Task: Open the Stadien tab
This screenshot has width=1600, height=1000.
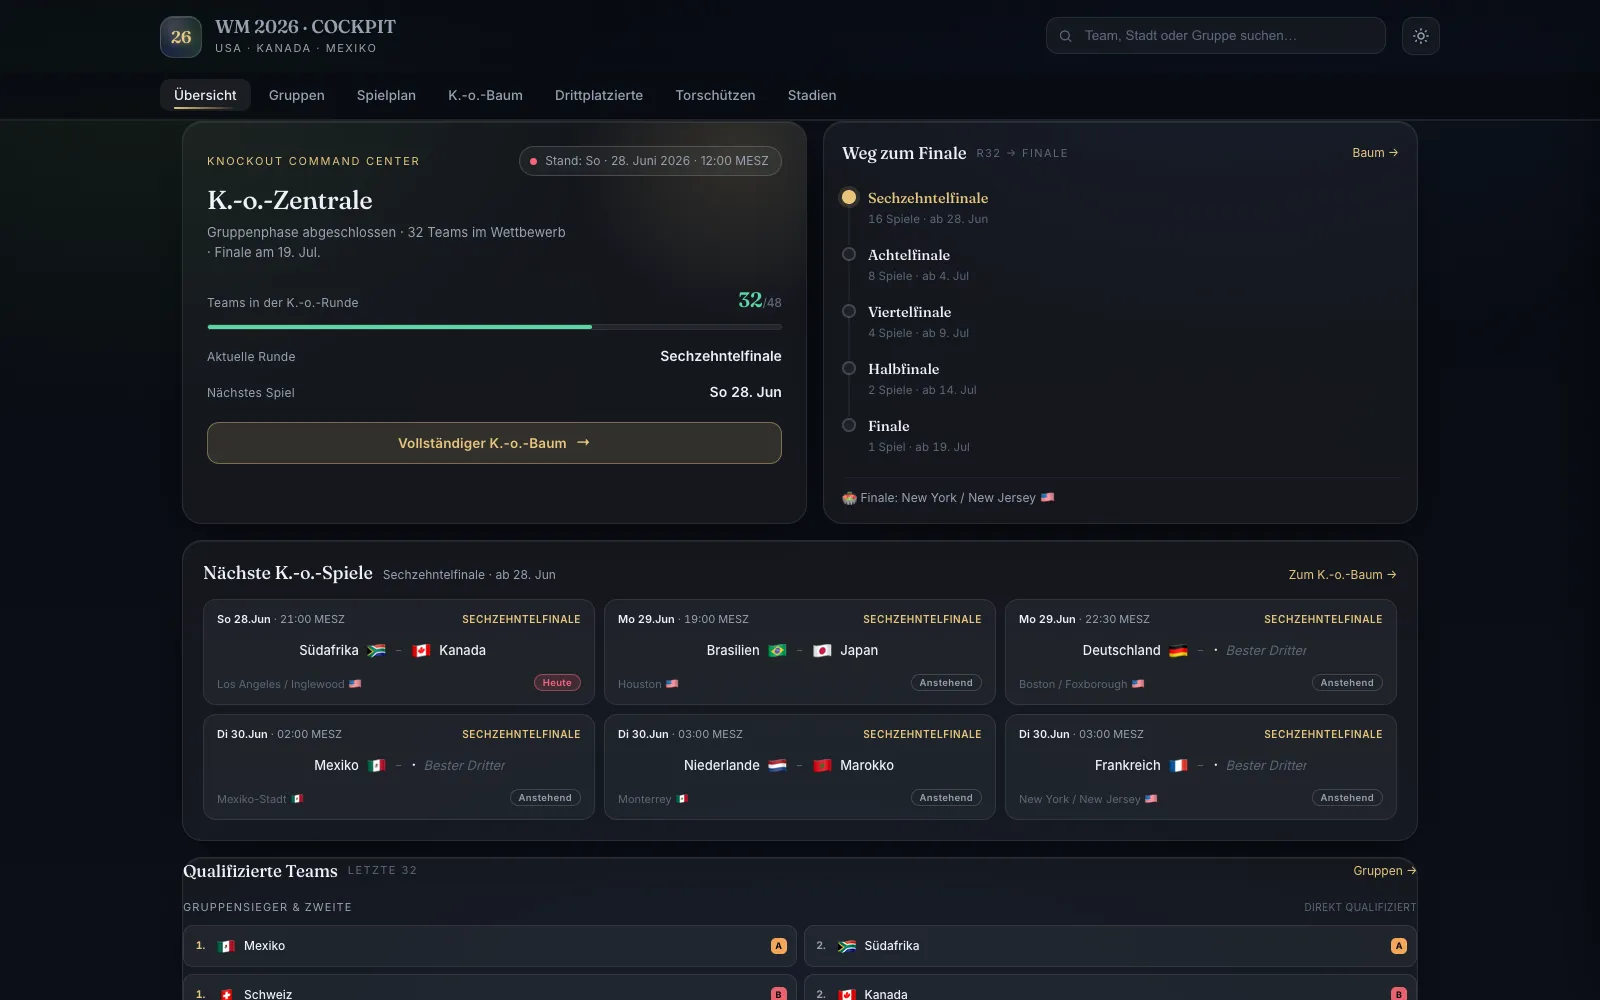Action: (812, 95)
